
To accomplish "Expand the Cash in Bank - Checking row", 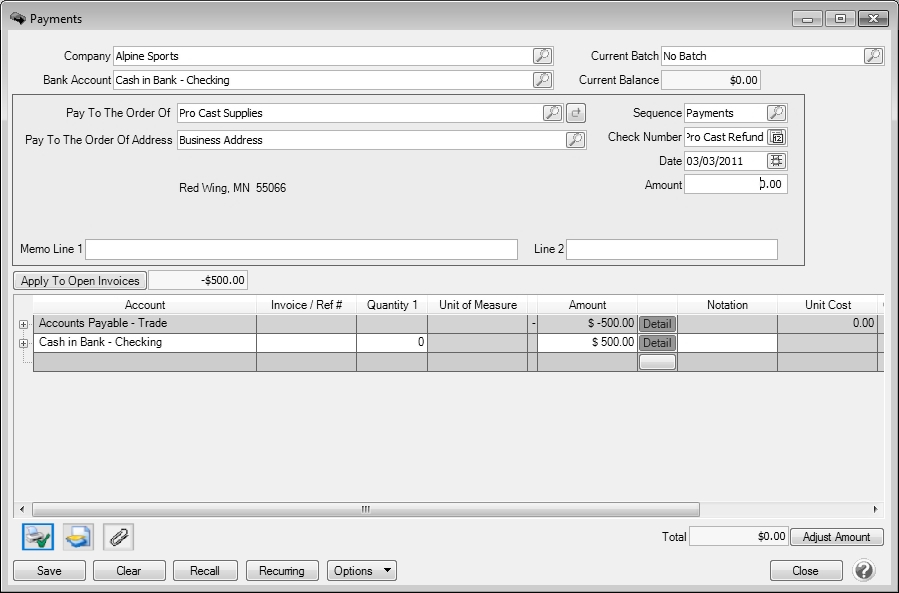I will (23, 343).
